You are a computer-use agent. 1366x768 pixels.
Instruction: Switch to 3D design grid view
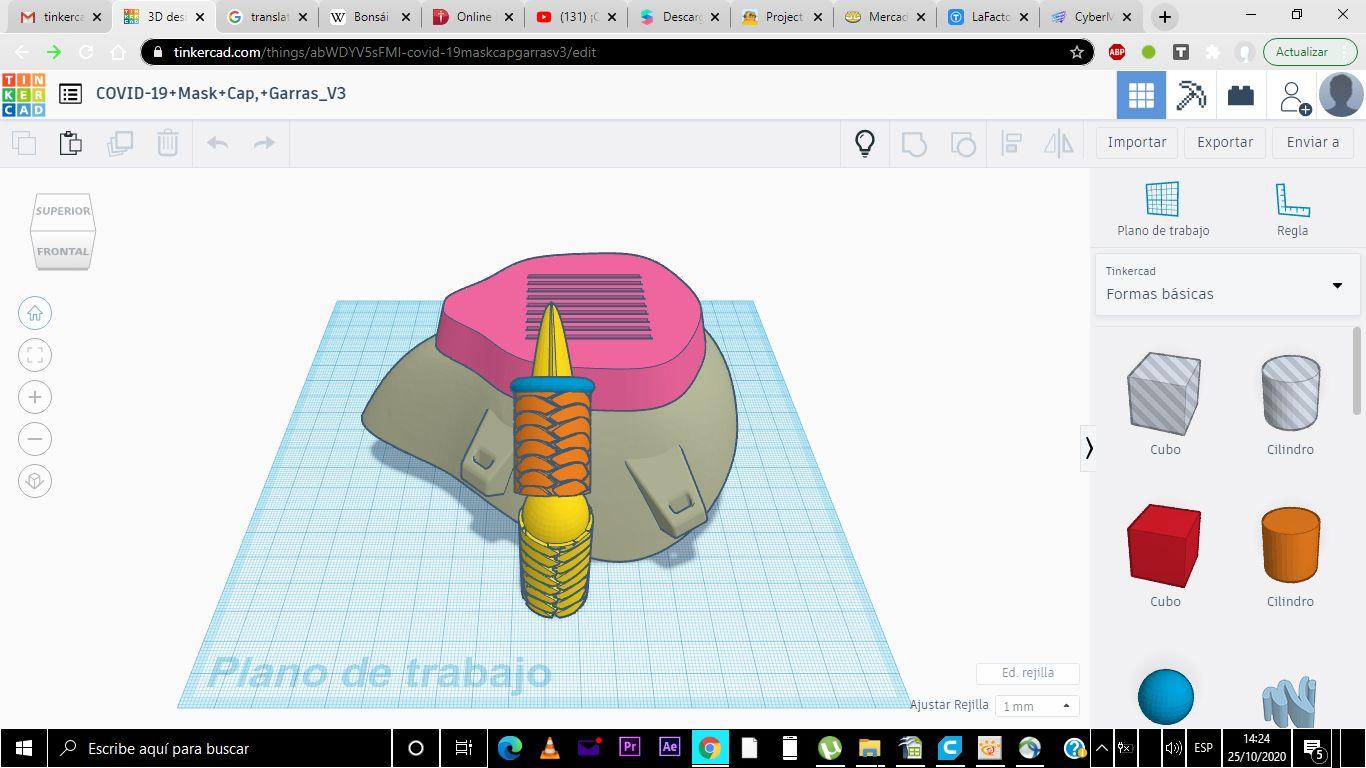[x=1141, y=95]
